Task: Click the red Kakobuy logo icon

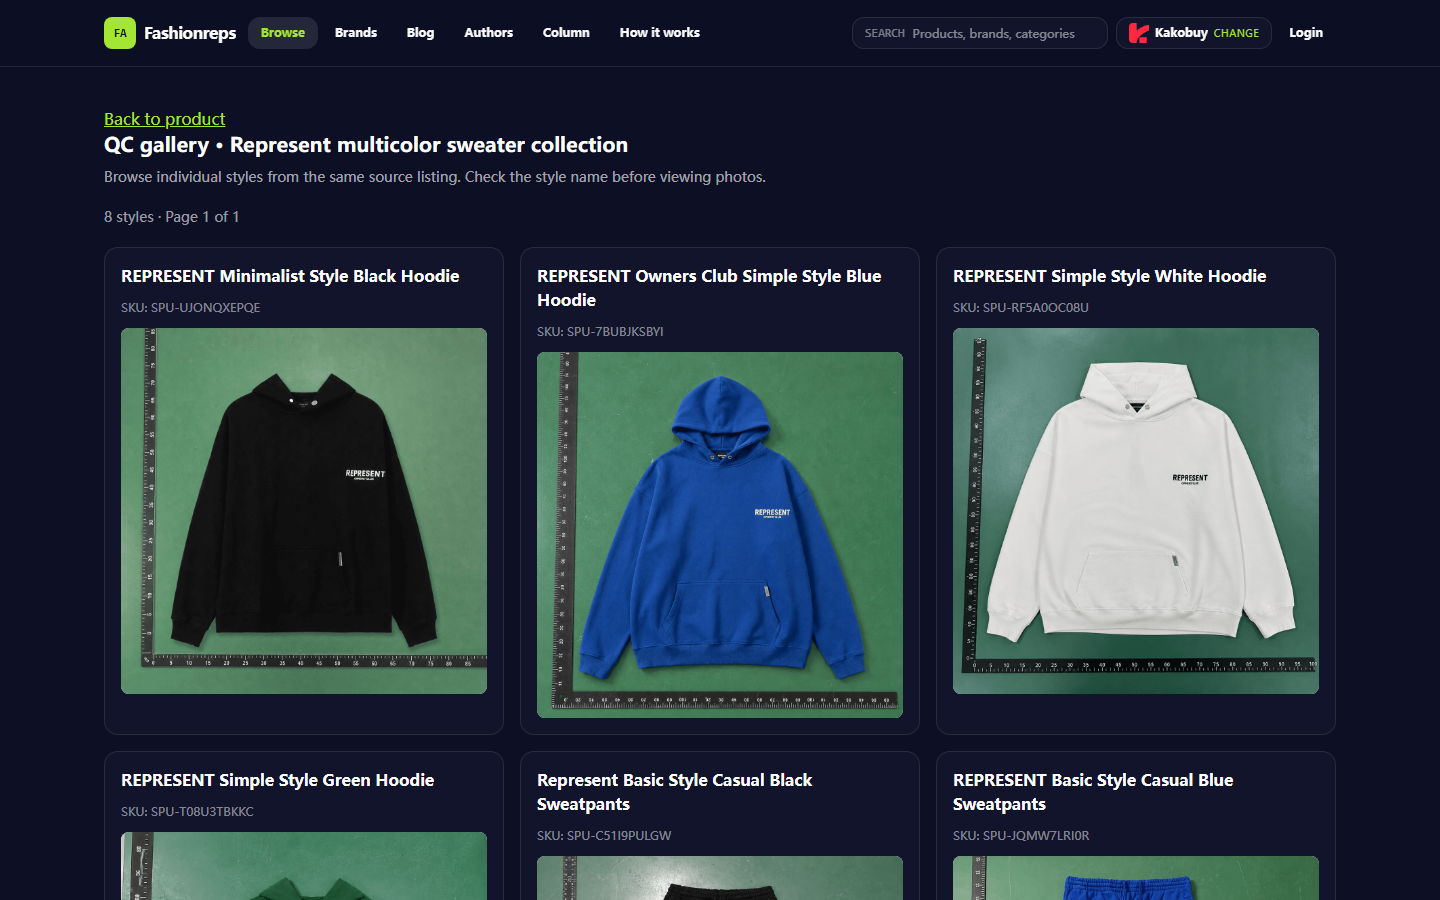Action: (x=1138, y=33)
